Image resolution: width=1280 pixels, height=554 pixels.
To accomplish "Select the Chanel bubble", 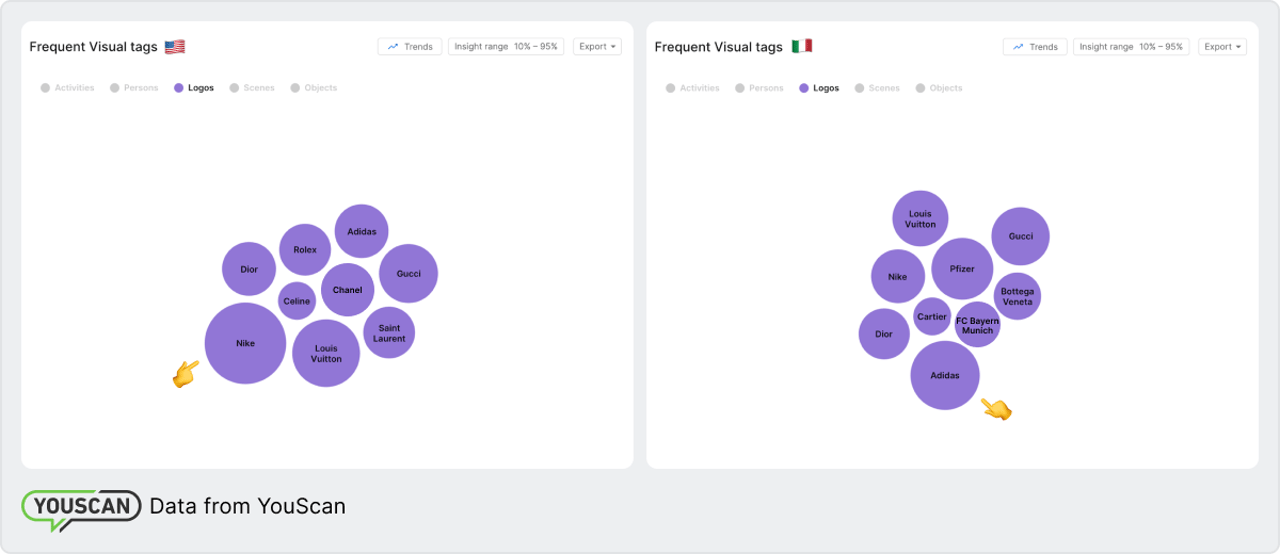I will [348, 290].
